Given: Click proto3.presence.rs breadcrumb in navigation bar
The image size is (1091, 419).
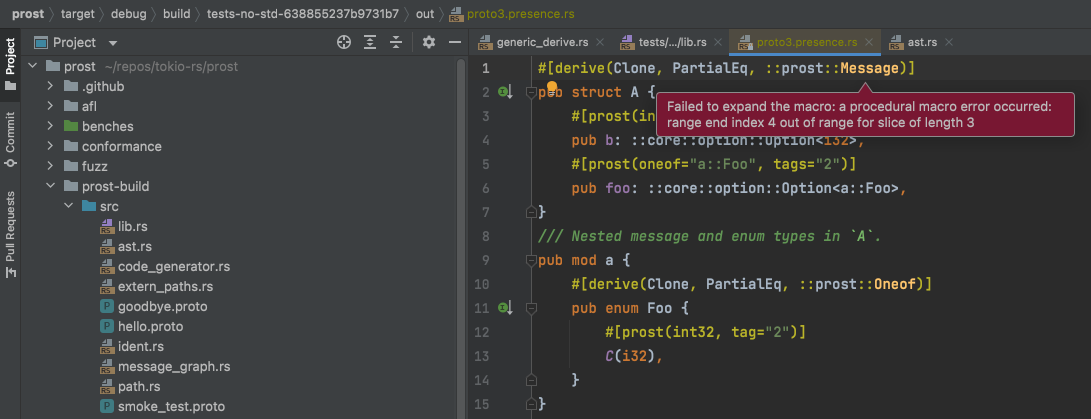Looking at the screenshot, I should tap(511, 14).
